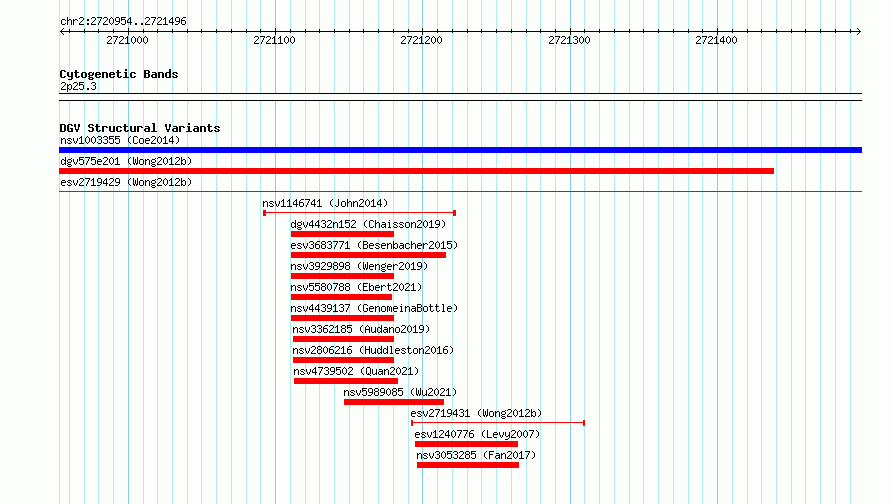Click the nsv5989085 (Wu2021) label
890x504 pixels.
point(400,392)
